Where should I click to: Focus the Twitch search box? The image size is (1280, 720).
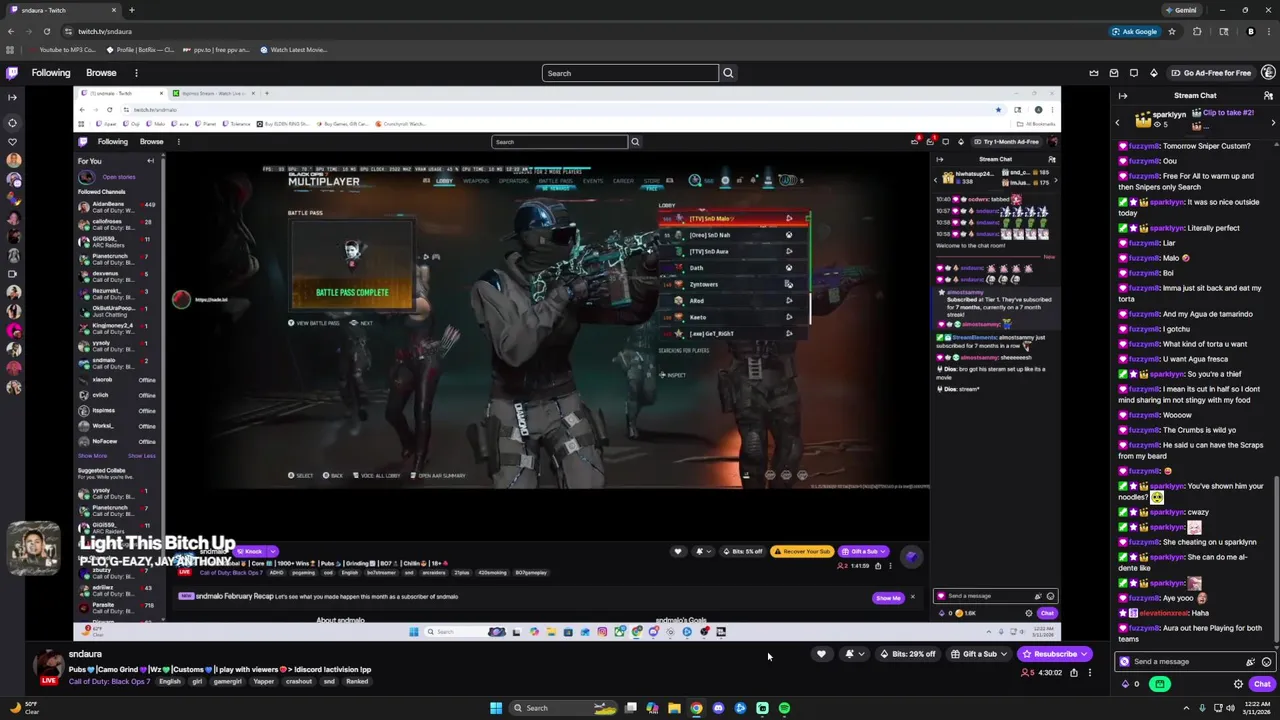(x=630, y=73)
